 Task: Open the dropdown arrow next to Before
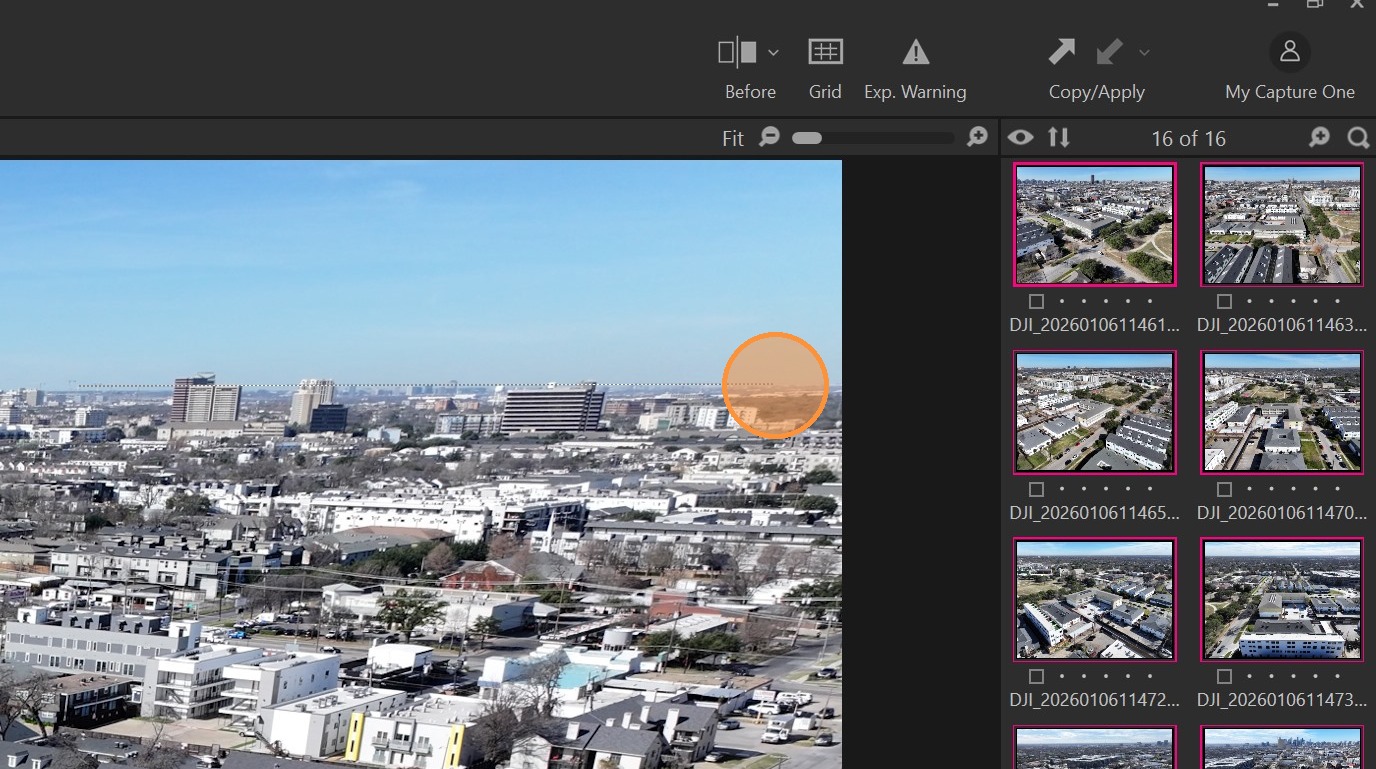click(x=773, y=52)
